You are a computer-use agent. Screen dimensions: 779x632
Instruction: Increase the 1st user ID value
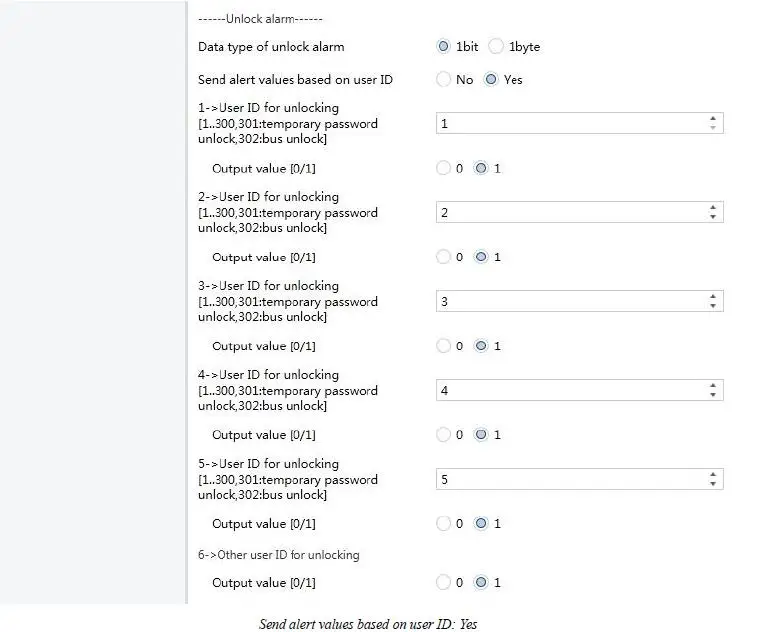(x=713, y=119)
